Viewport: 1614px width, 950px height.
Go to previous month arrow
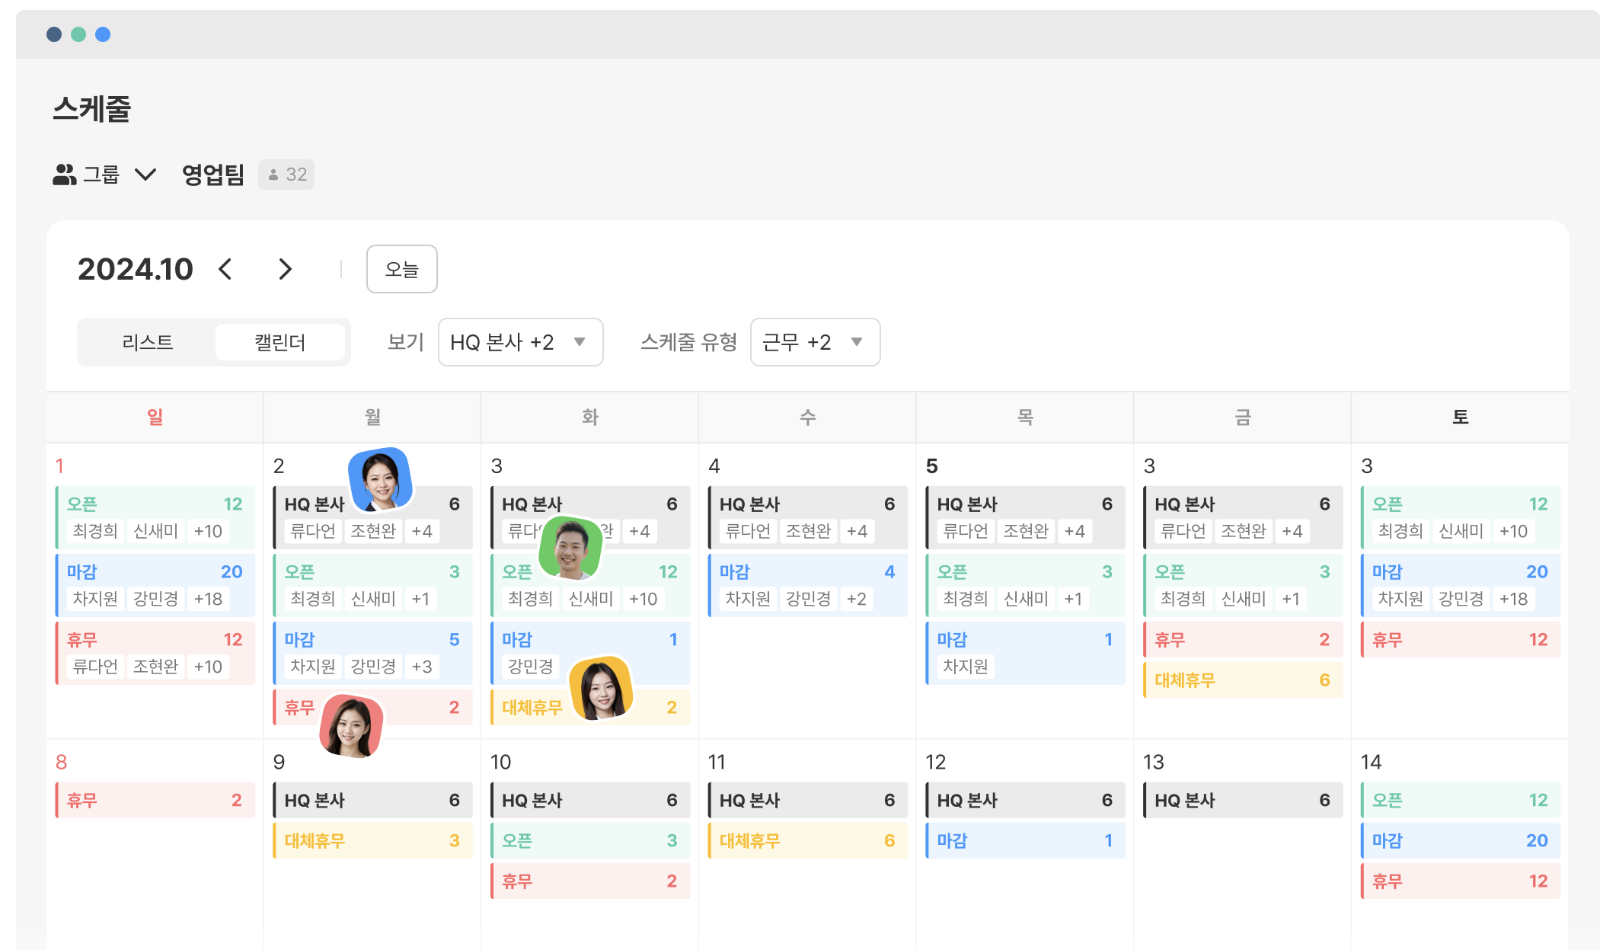click(226, 269)
